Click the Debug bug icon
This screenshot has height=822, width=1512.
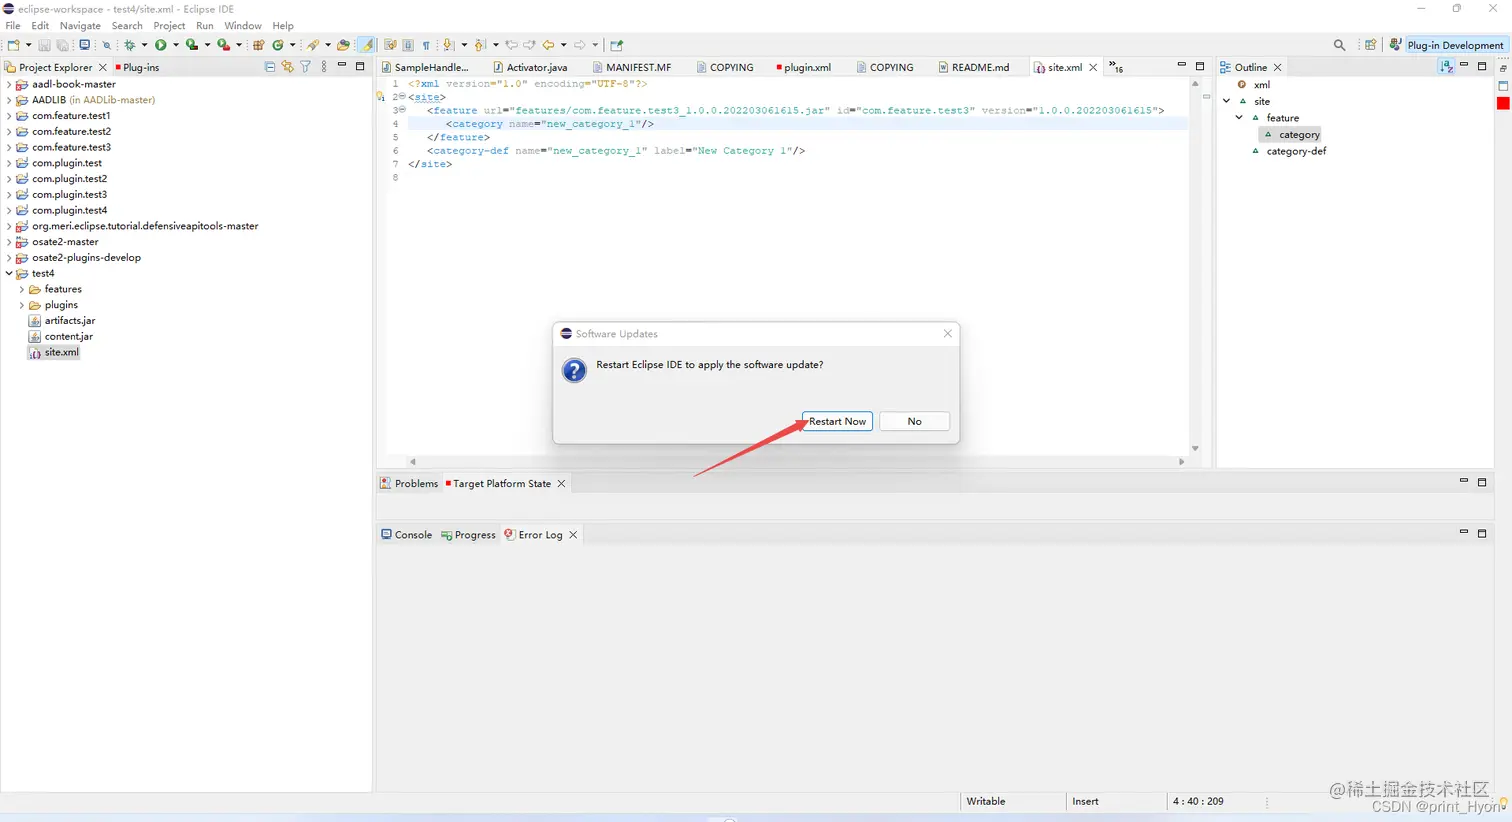pos(129,45)
